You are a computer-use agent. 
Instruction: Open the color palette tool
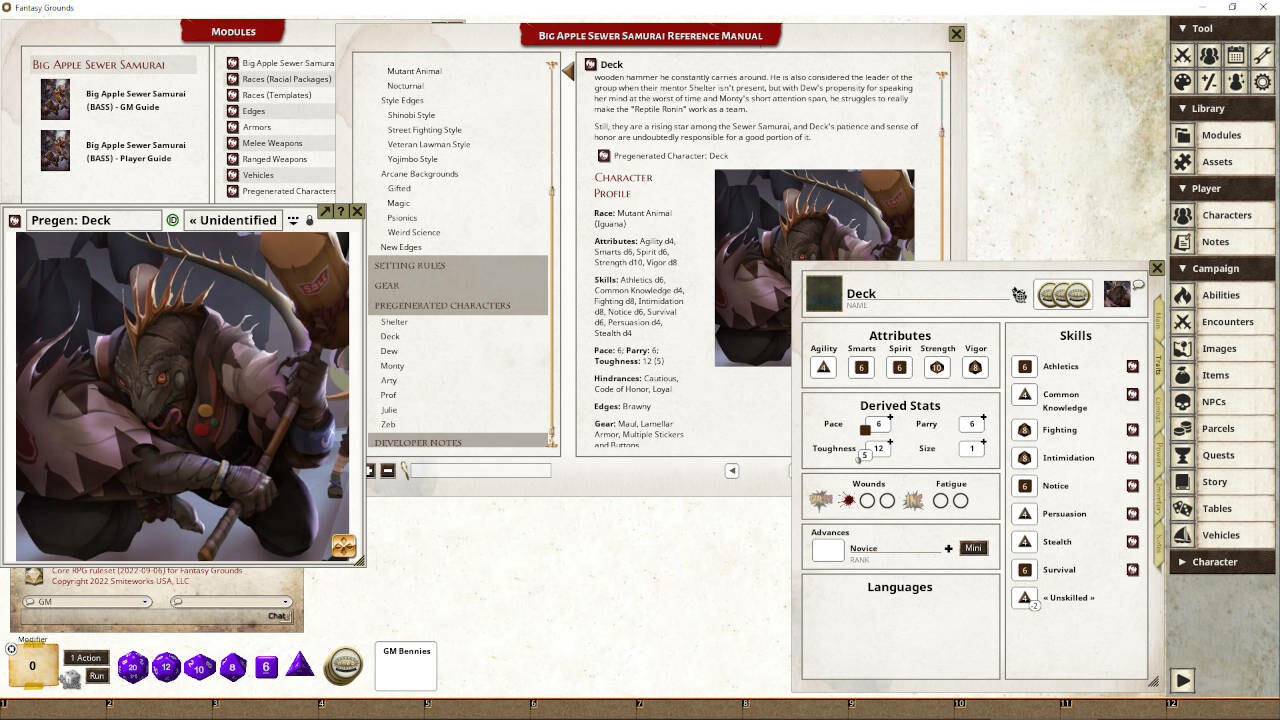point(1182,83)
